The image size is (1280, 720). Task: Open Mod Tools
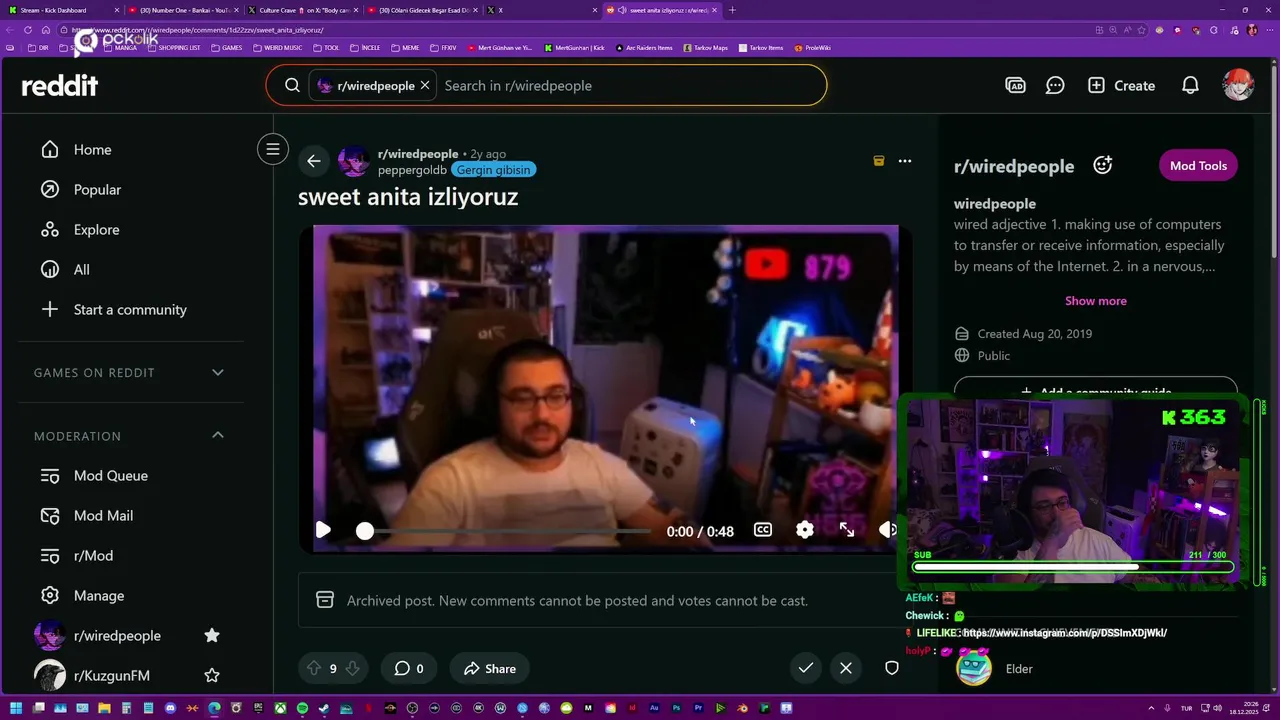click(x=1198, y=166)
